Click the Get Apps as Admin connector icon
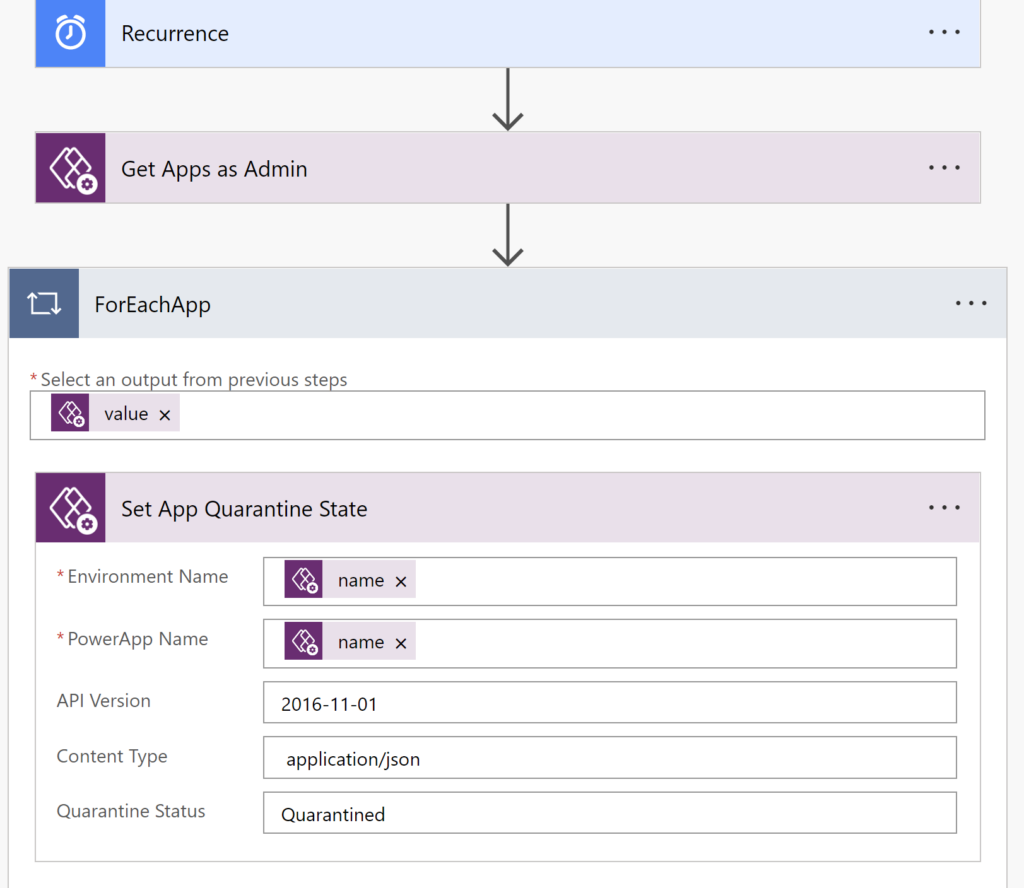 click(71, 168)
